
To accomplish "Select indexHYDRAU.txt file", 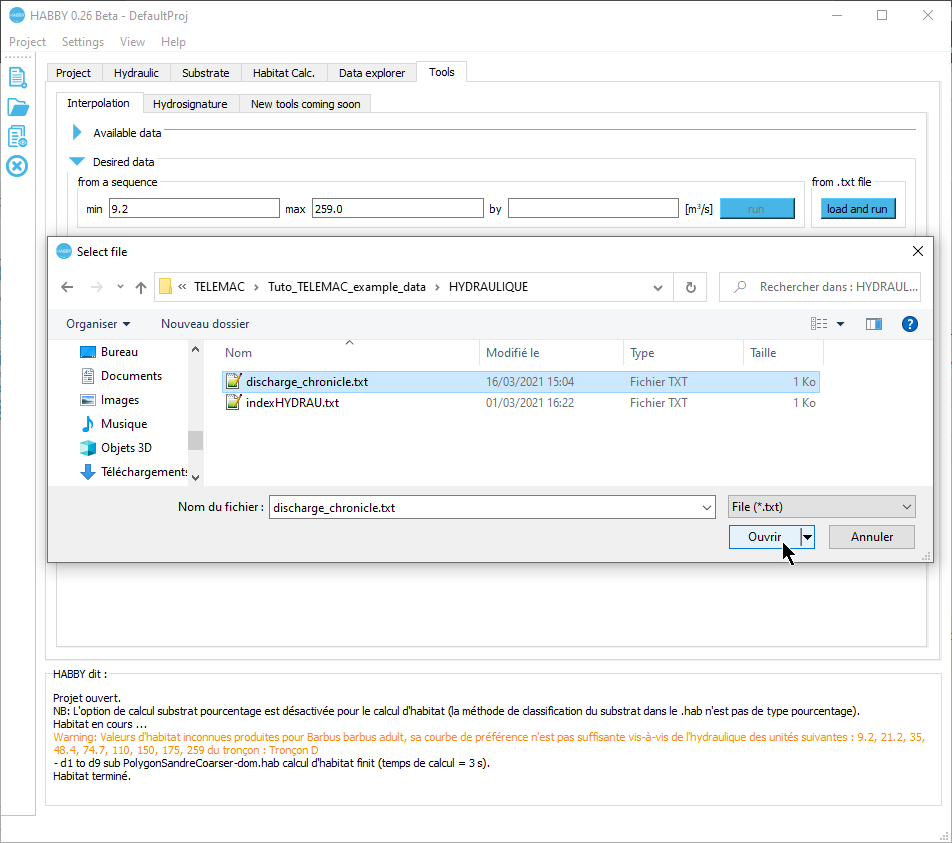I will [292, 403].
